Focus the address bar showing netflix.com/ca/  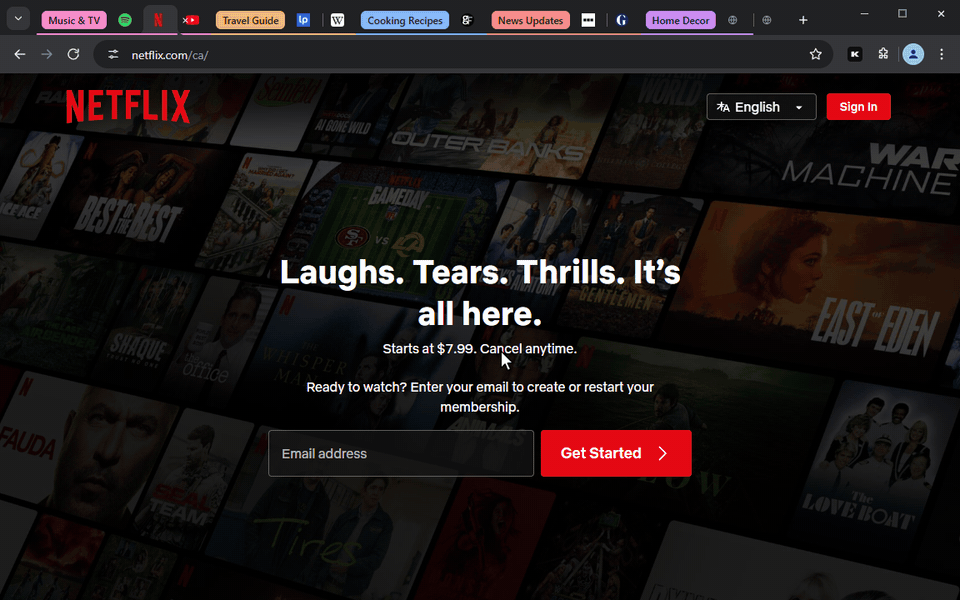463,54
